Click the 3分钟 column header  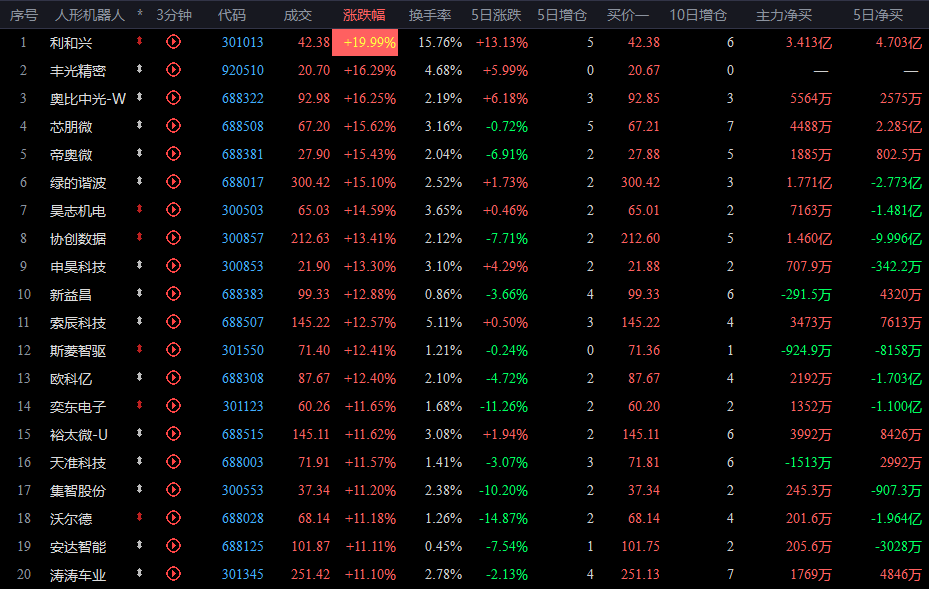[x=174, y=15]
